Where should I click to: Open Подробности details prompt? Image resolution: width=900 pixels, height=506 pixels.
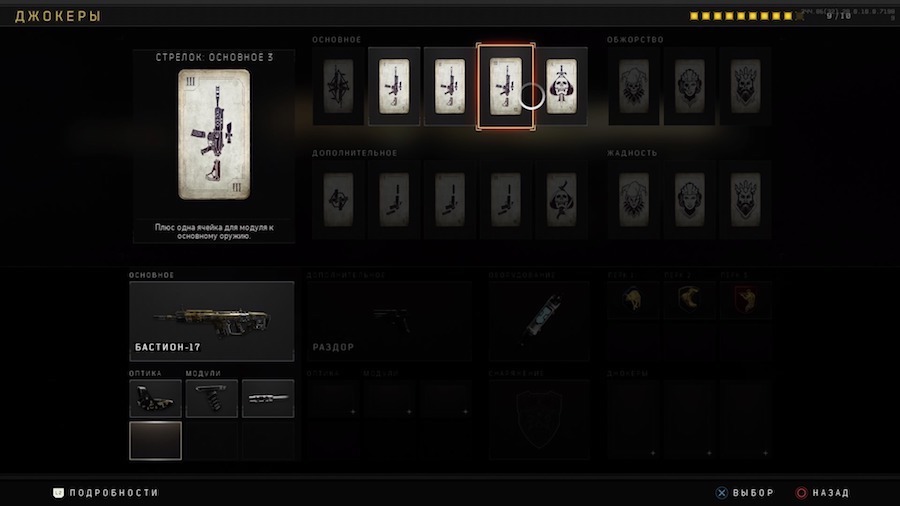[106, 492]
